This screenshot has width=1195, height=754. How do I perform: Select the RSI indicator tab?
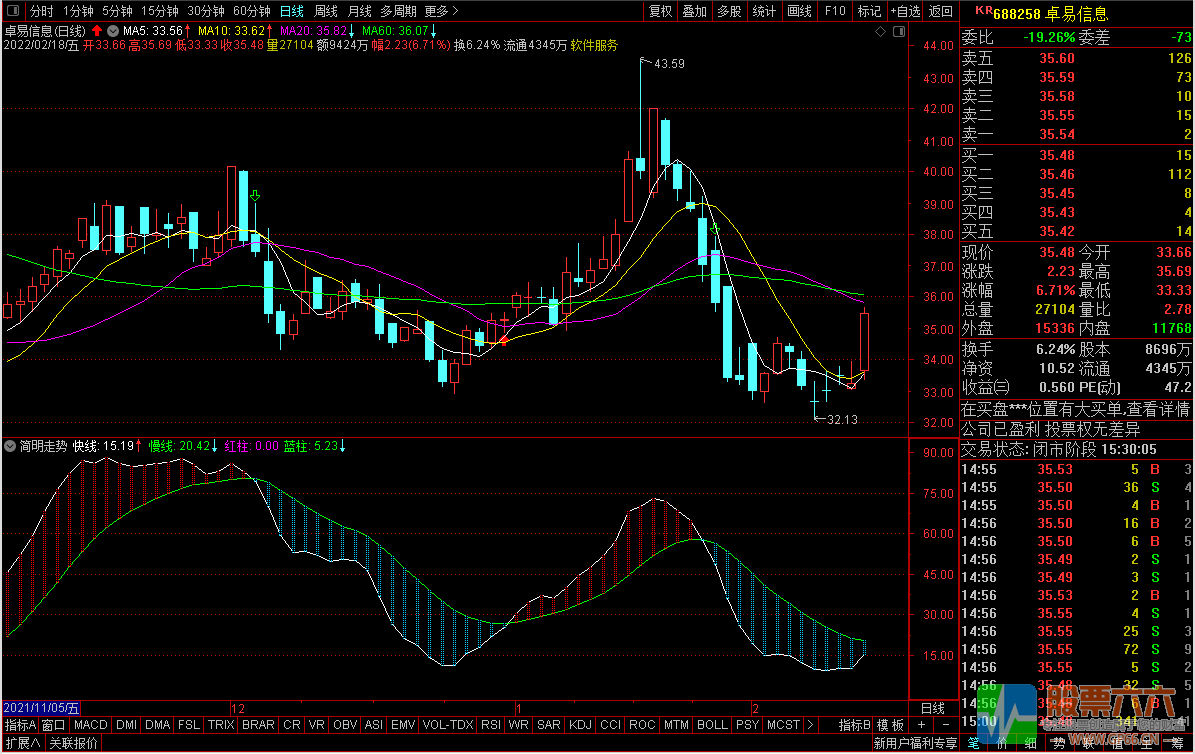click(x=491, y=725)
